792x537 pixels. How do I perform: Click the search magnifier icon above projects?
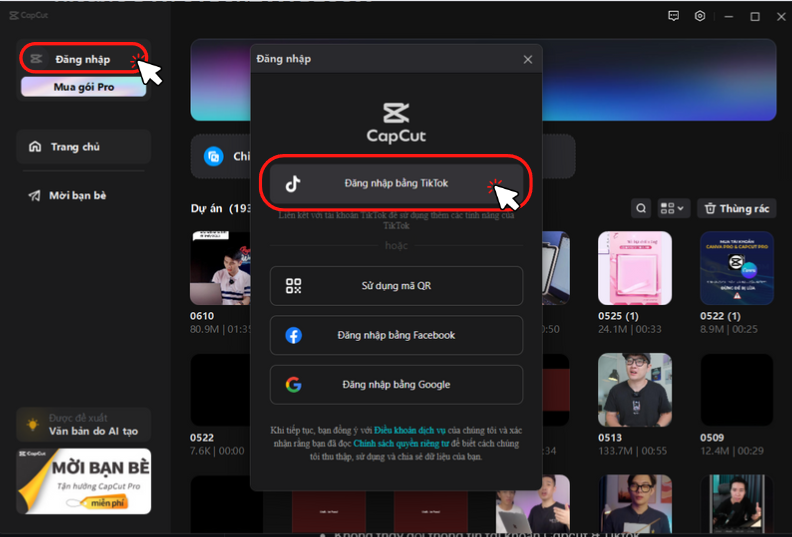coord(641,208)
